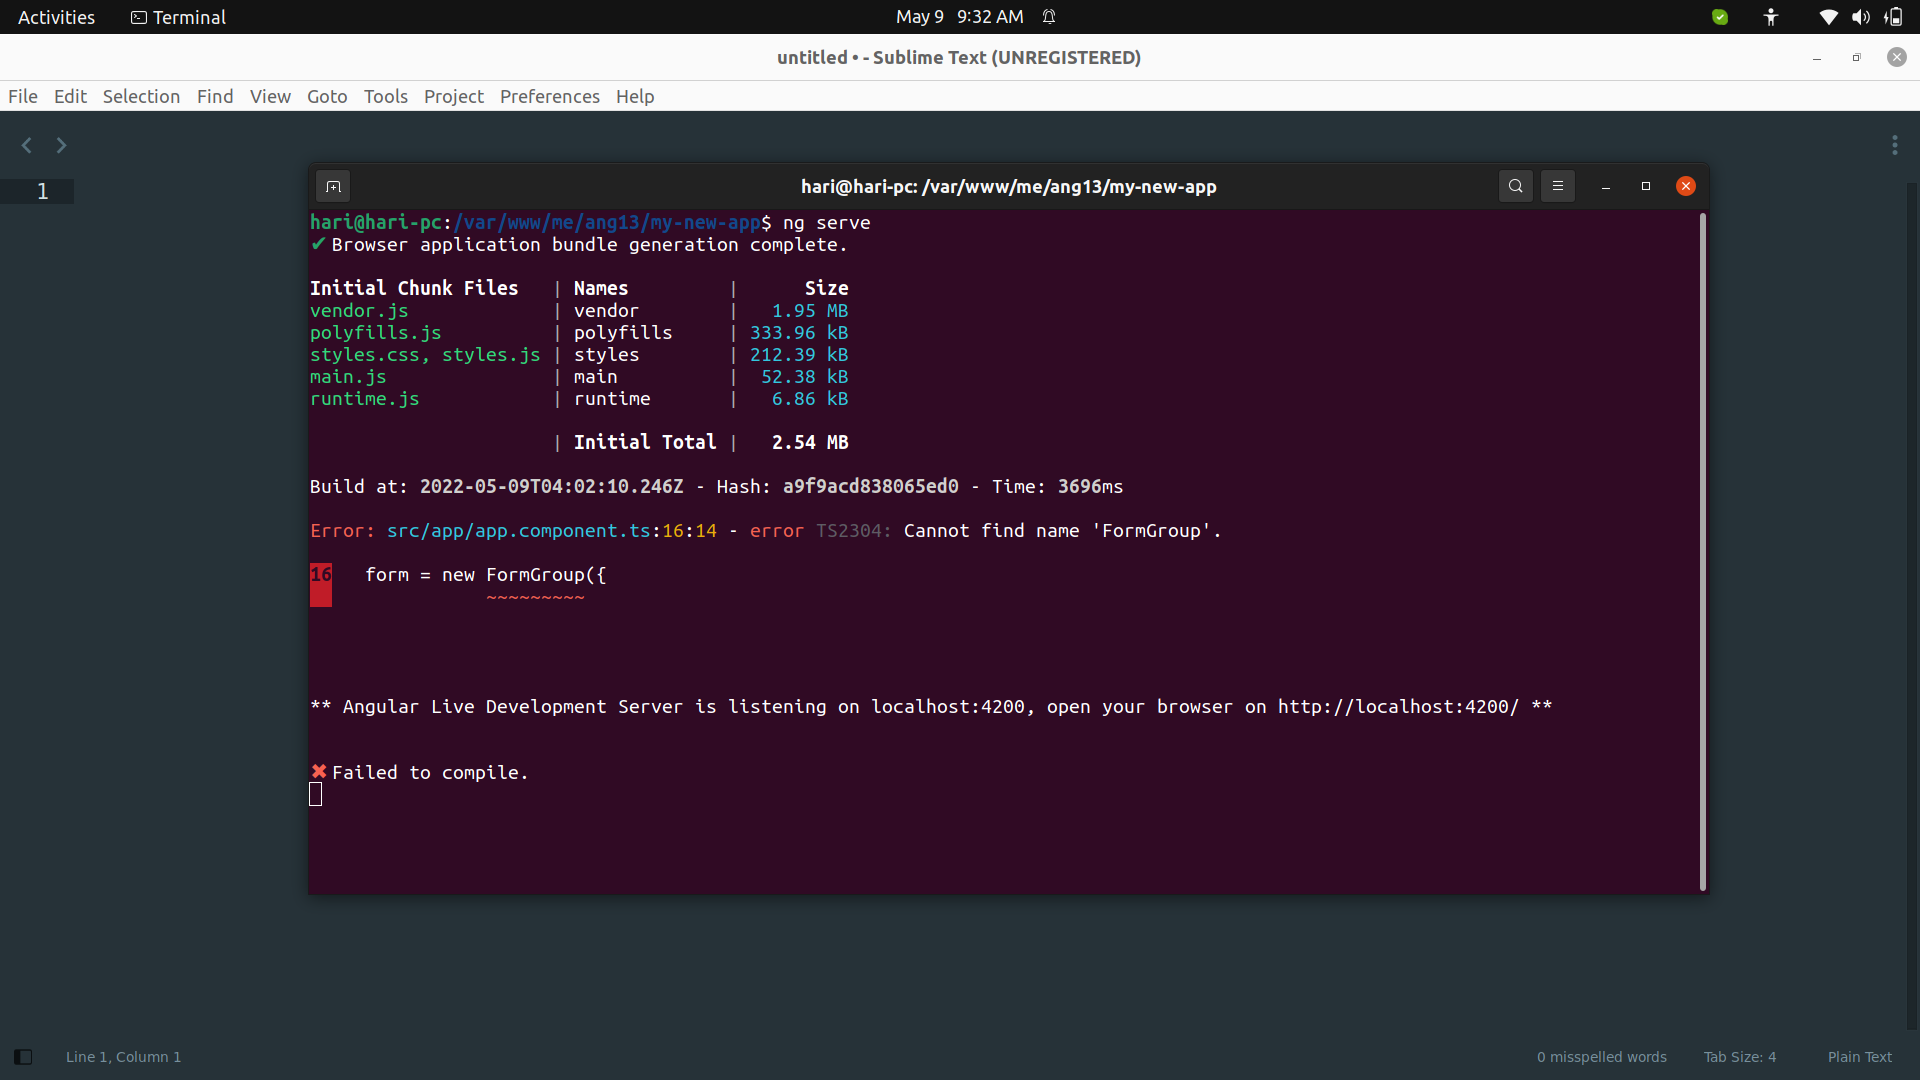Search within the terminal output
The height and width of the screenshot is (1080, 1920).
1515,186
